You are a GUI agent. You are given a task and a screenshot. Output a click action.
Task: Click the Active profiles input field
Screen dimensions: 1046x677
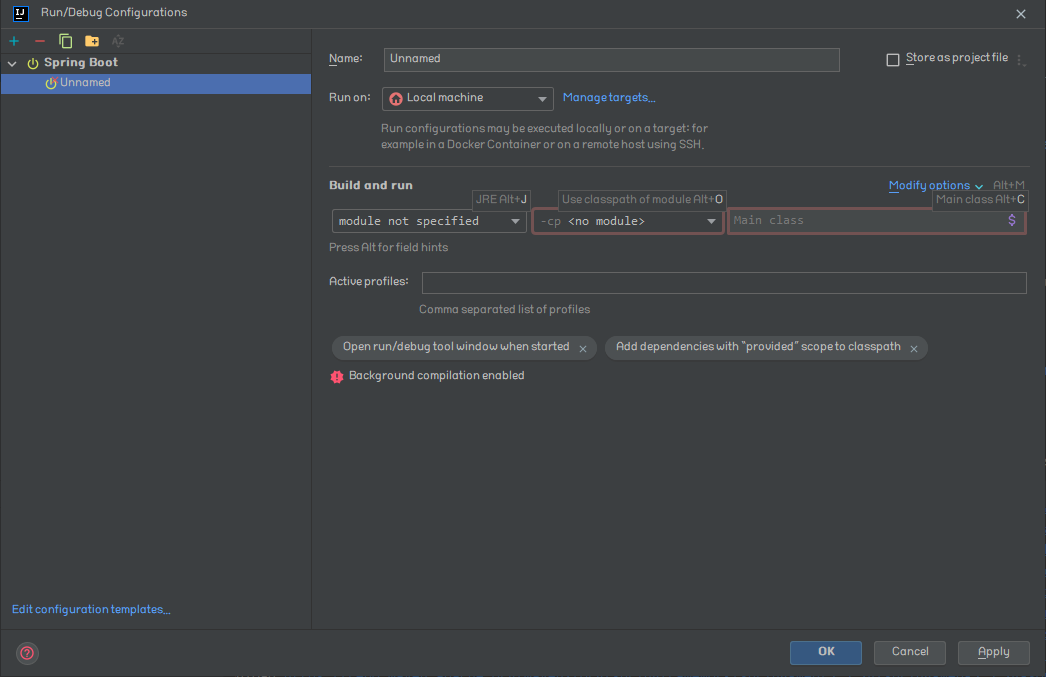pos(724,283)
